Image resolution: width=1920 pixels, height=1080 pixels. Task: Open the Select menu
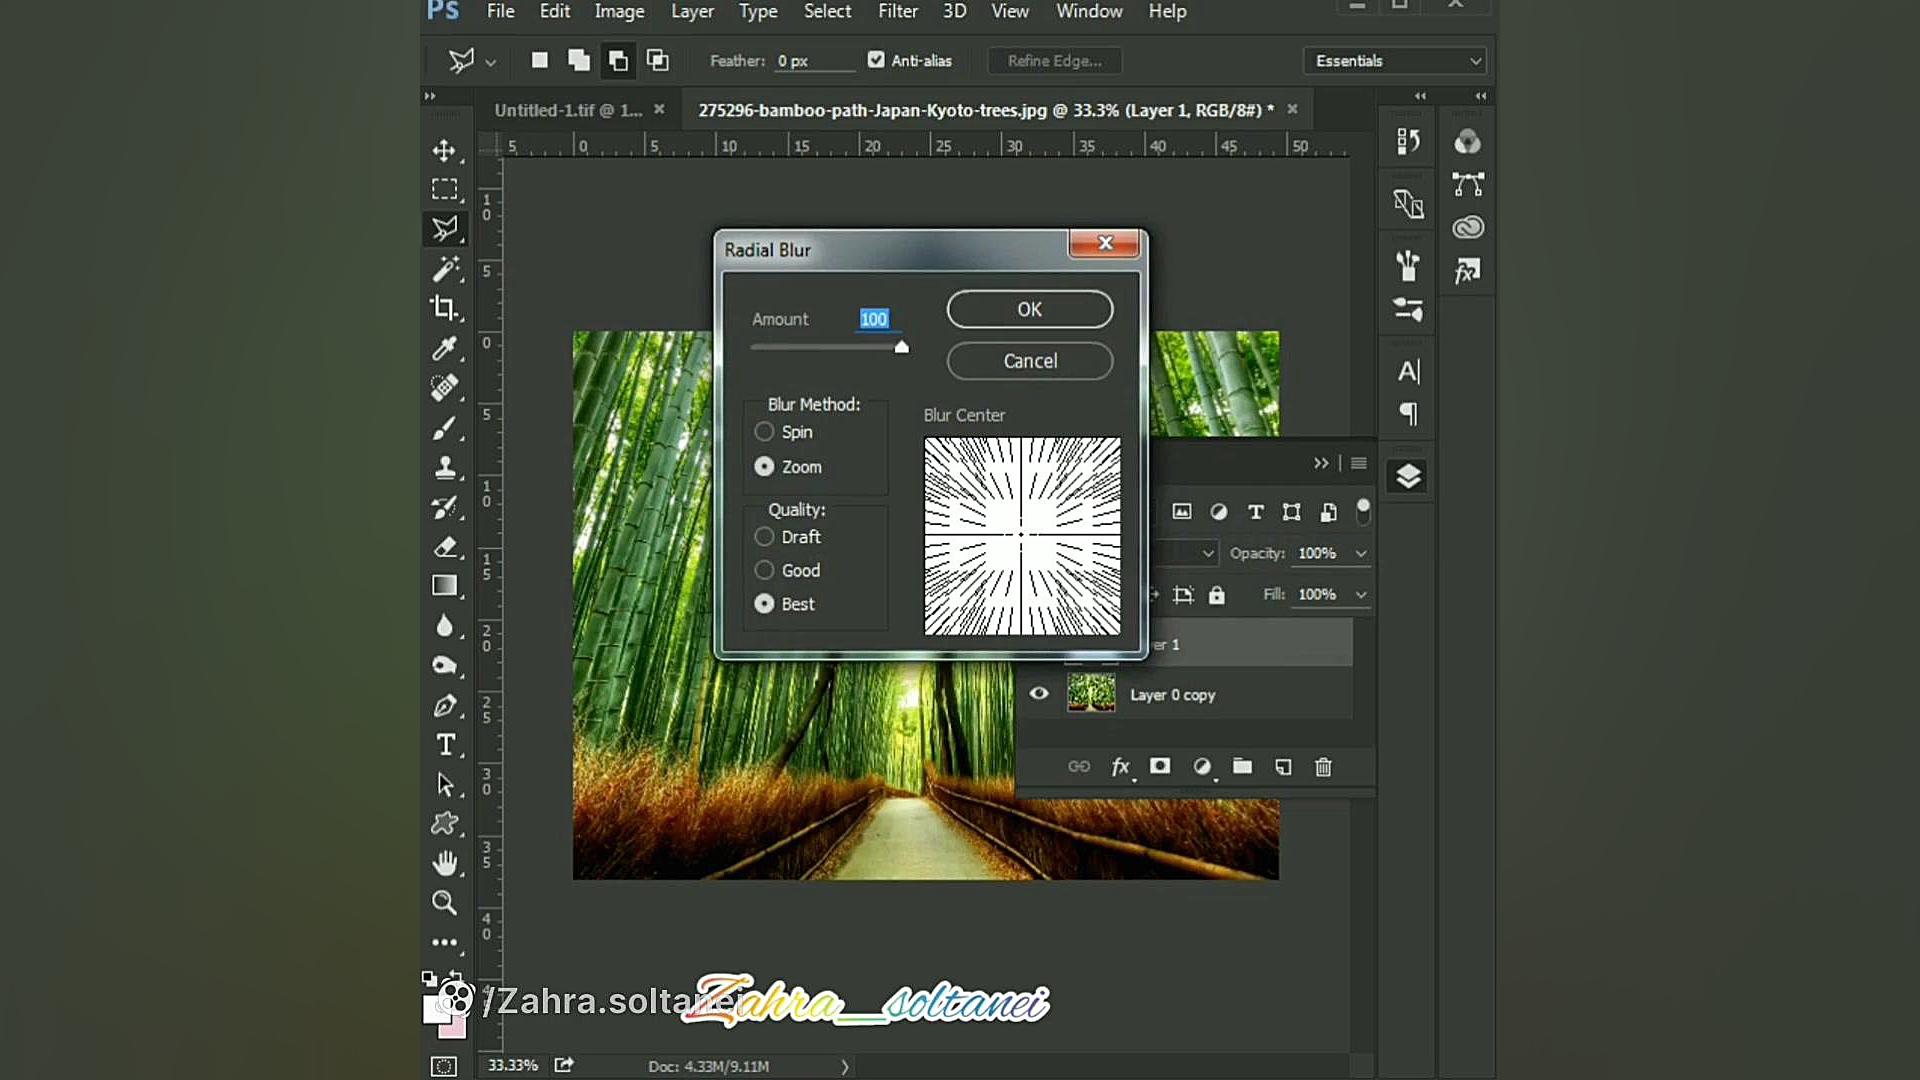pyautogui.click(x=827, y=11)
